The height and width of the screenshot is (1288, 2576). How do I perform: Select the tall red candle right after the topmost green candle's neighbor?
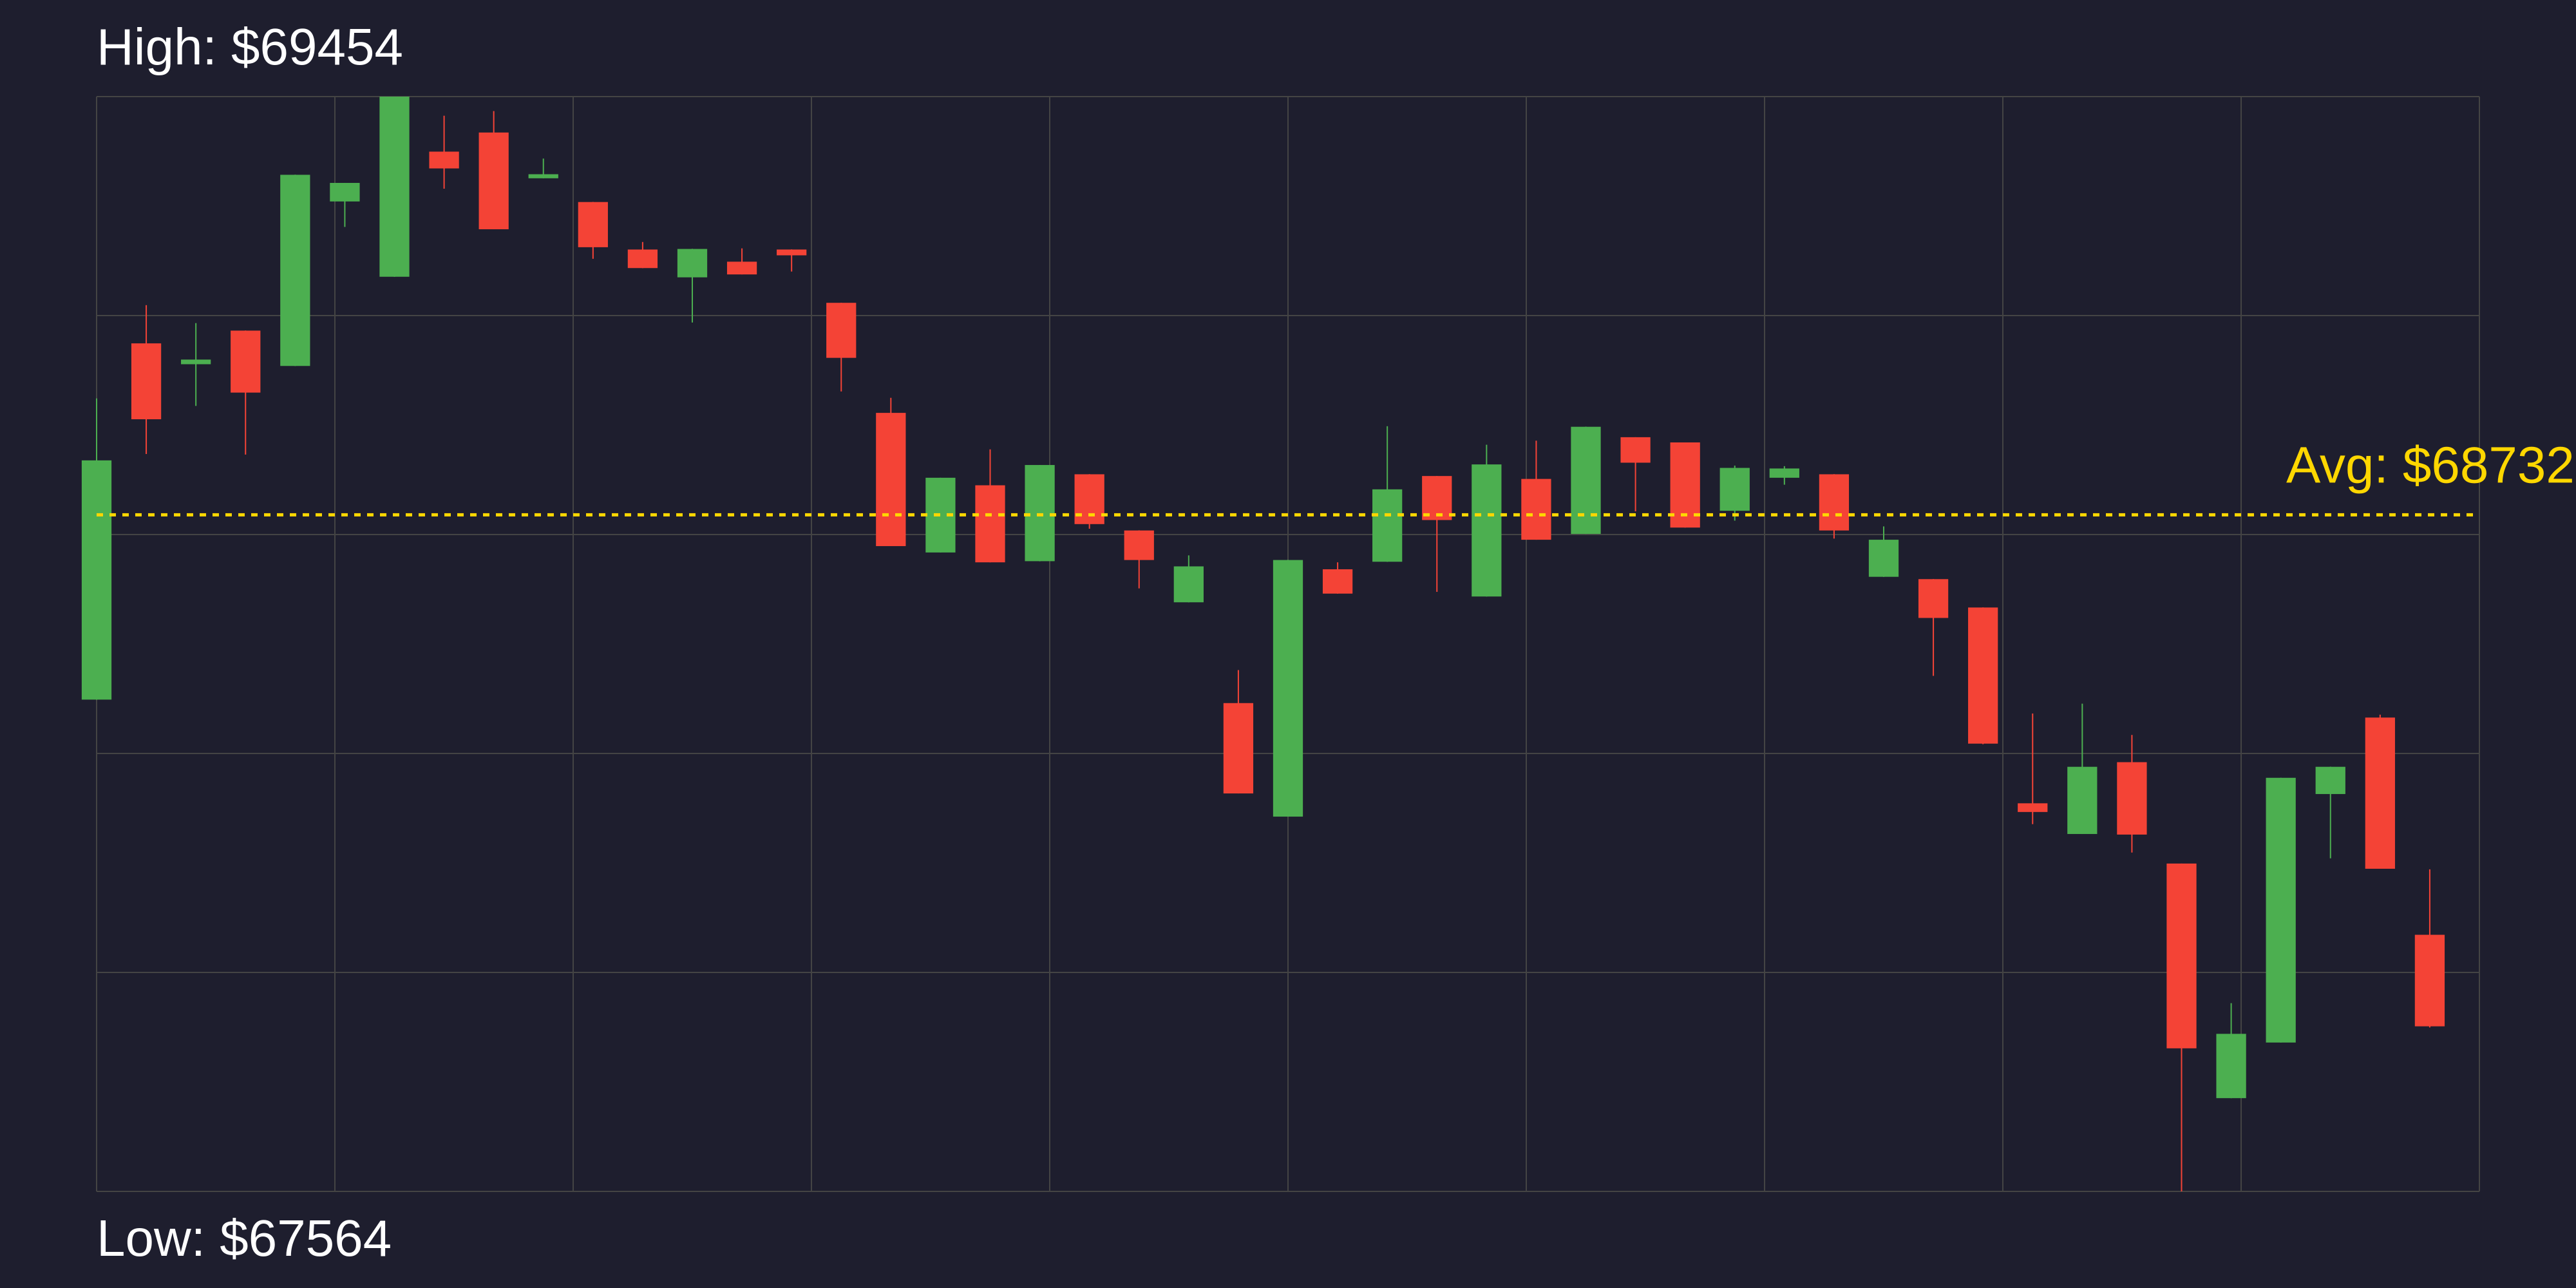click(493, 181)
